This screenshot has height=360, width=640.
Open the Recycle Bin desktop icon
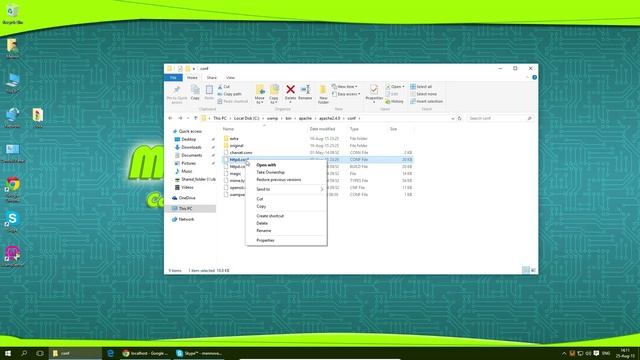click(12, 13)
